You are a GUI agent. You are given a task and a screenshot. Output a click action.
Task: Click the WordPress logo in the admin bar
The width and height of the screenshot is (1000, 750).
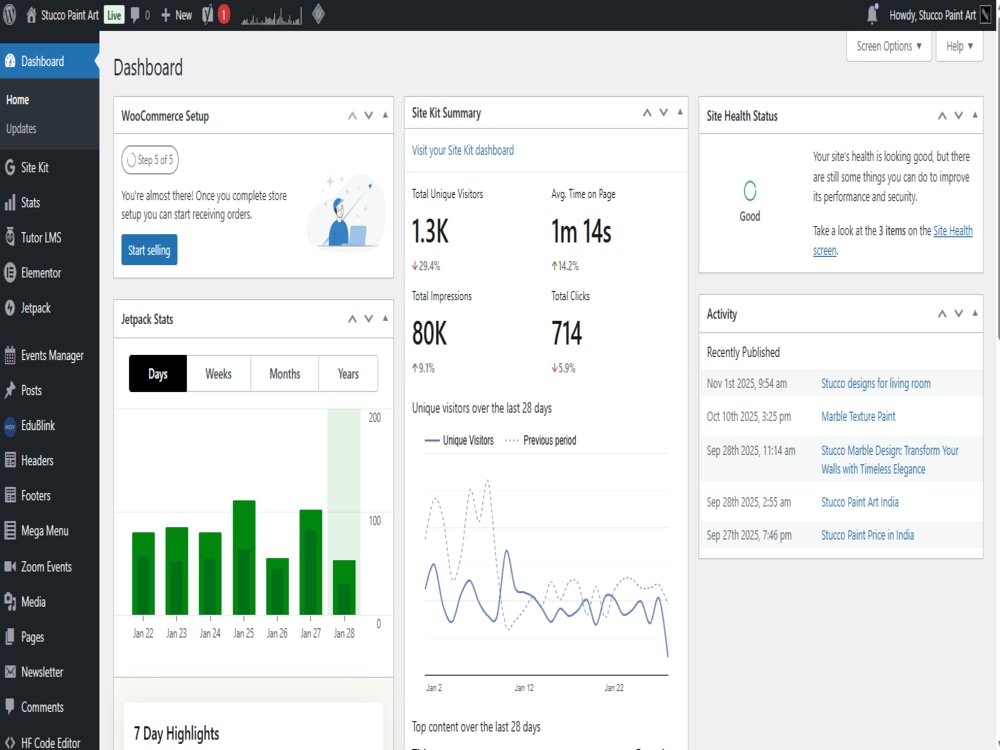click(10, 15)
